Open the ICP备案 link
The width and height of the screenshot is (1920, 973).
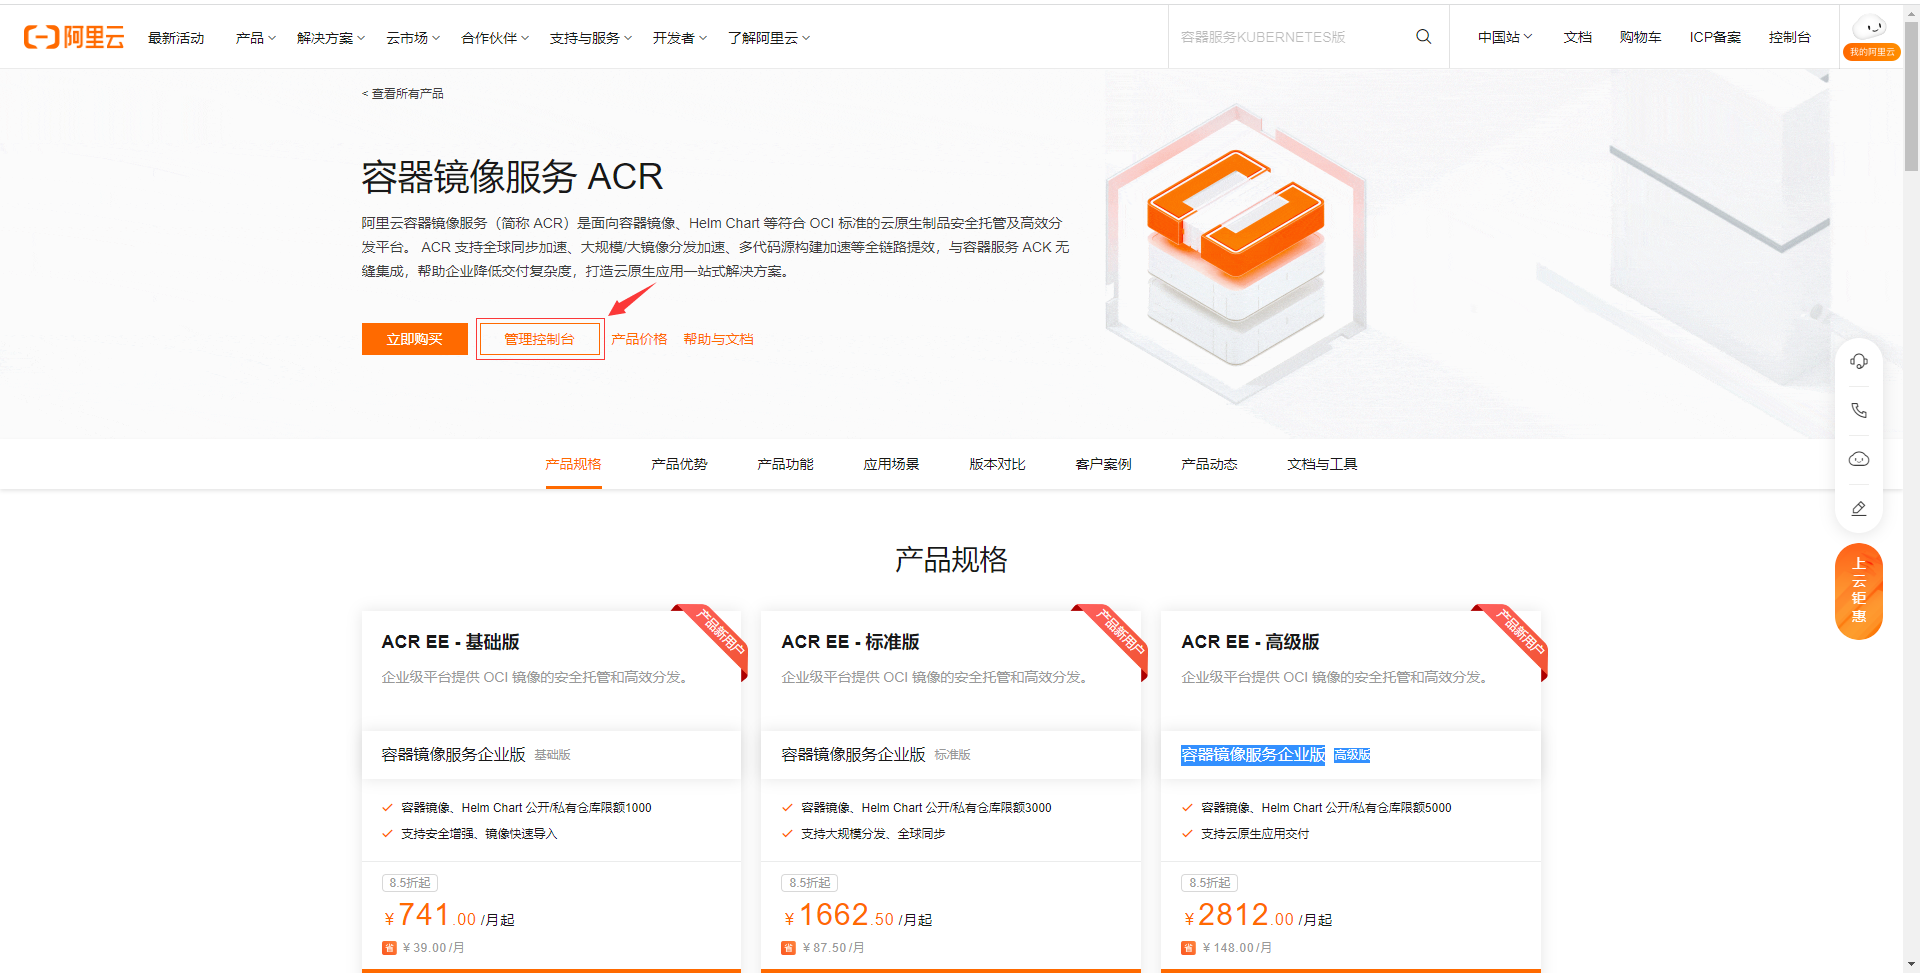pos(1715,37)
